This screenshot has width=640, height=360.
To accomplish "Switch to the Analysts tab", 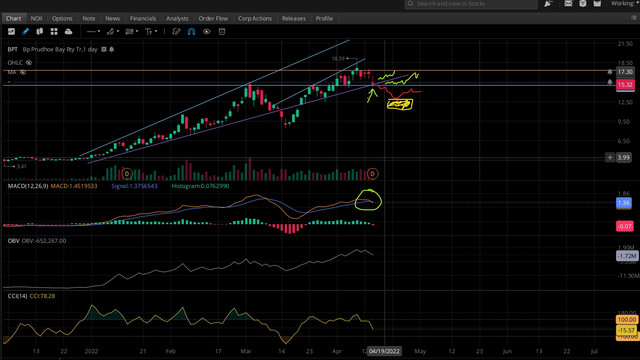I will pyautogui.click(x=177, y=18).
